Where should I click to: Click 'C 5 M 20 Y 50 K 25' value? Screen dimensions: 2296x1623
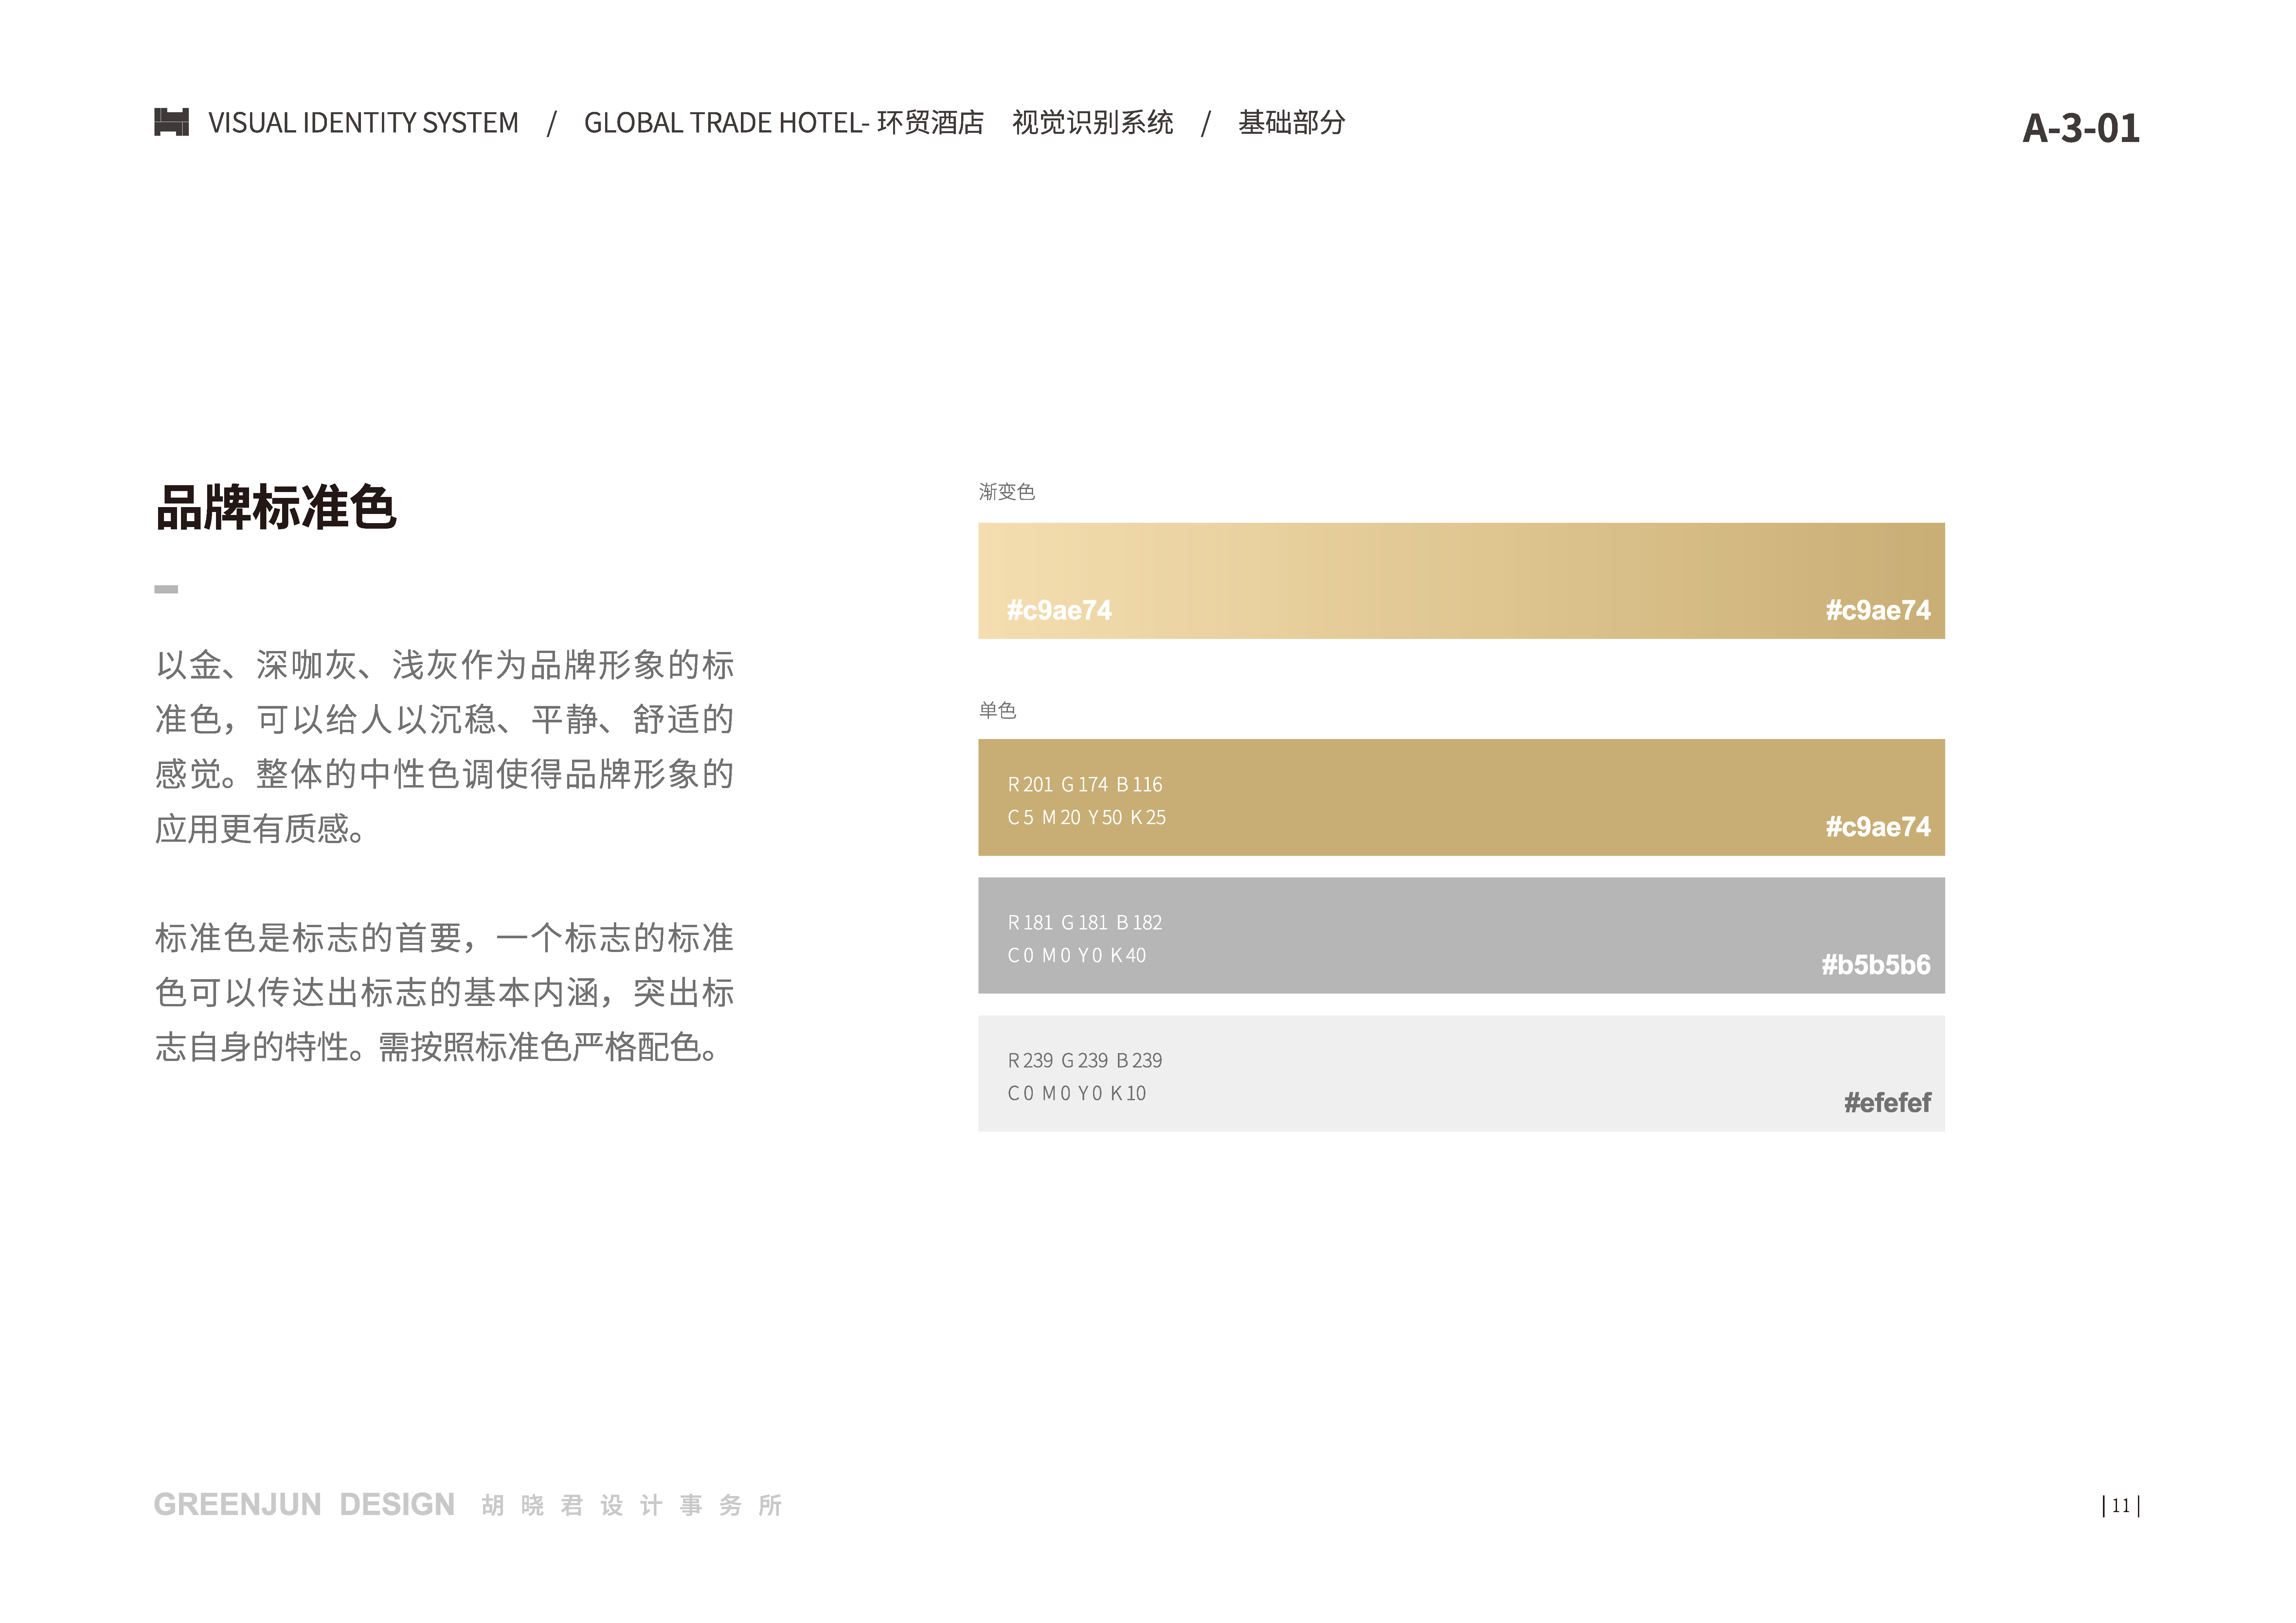(1087, 818)
